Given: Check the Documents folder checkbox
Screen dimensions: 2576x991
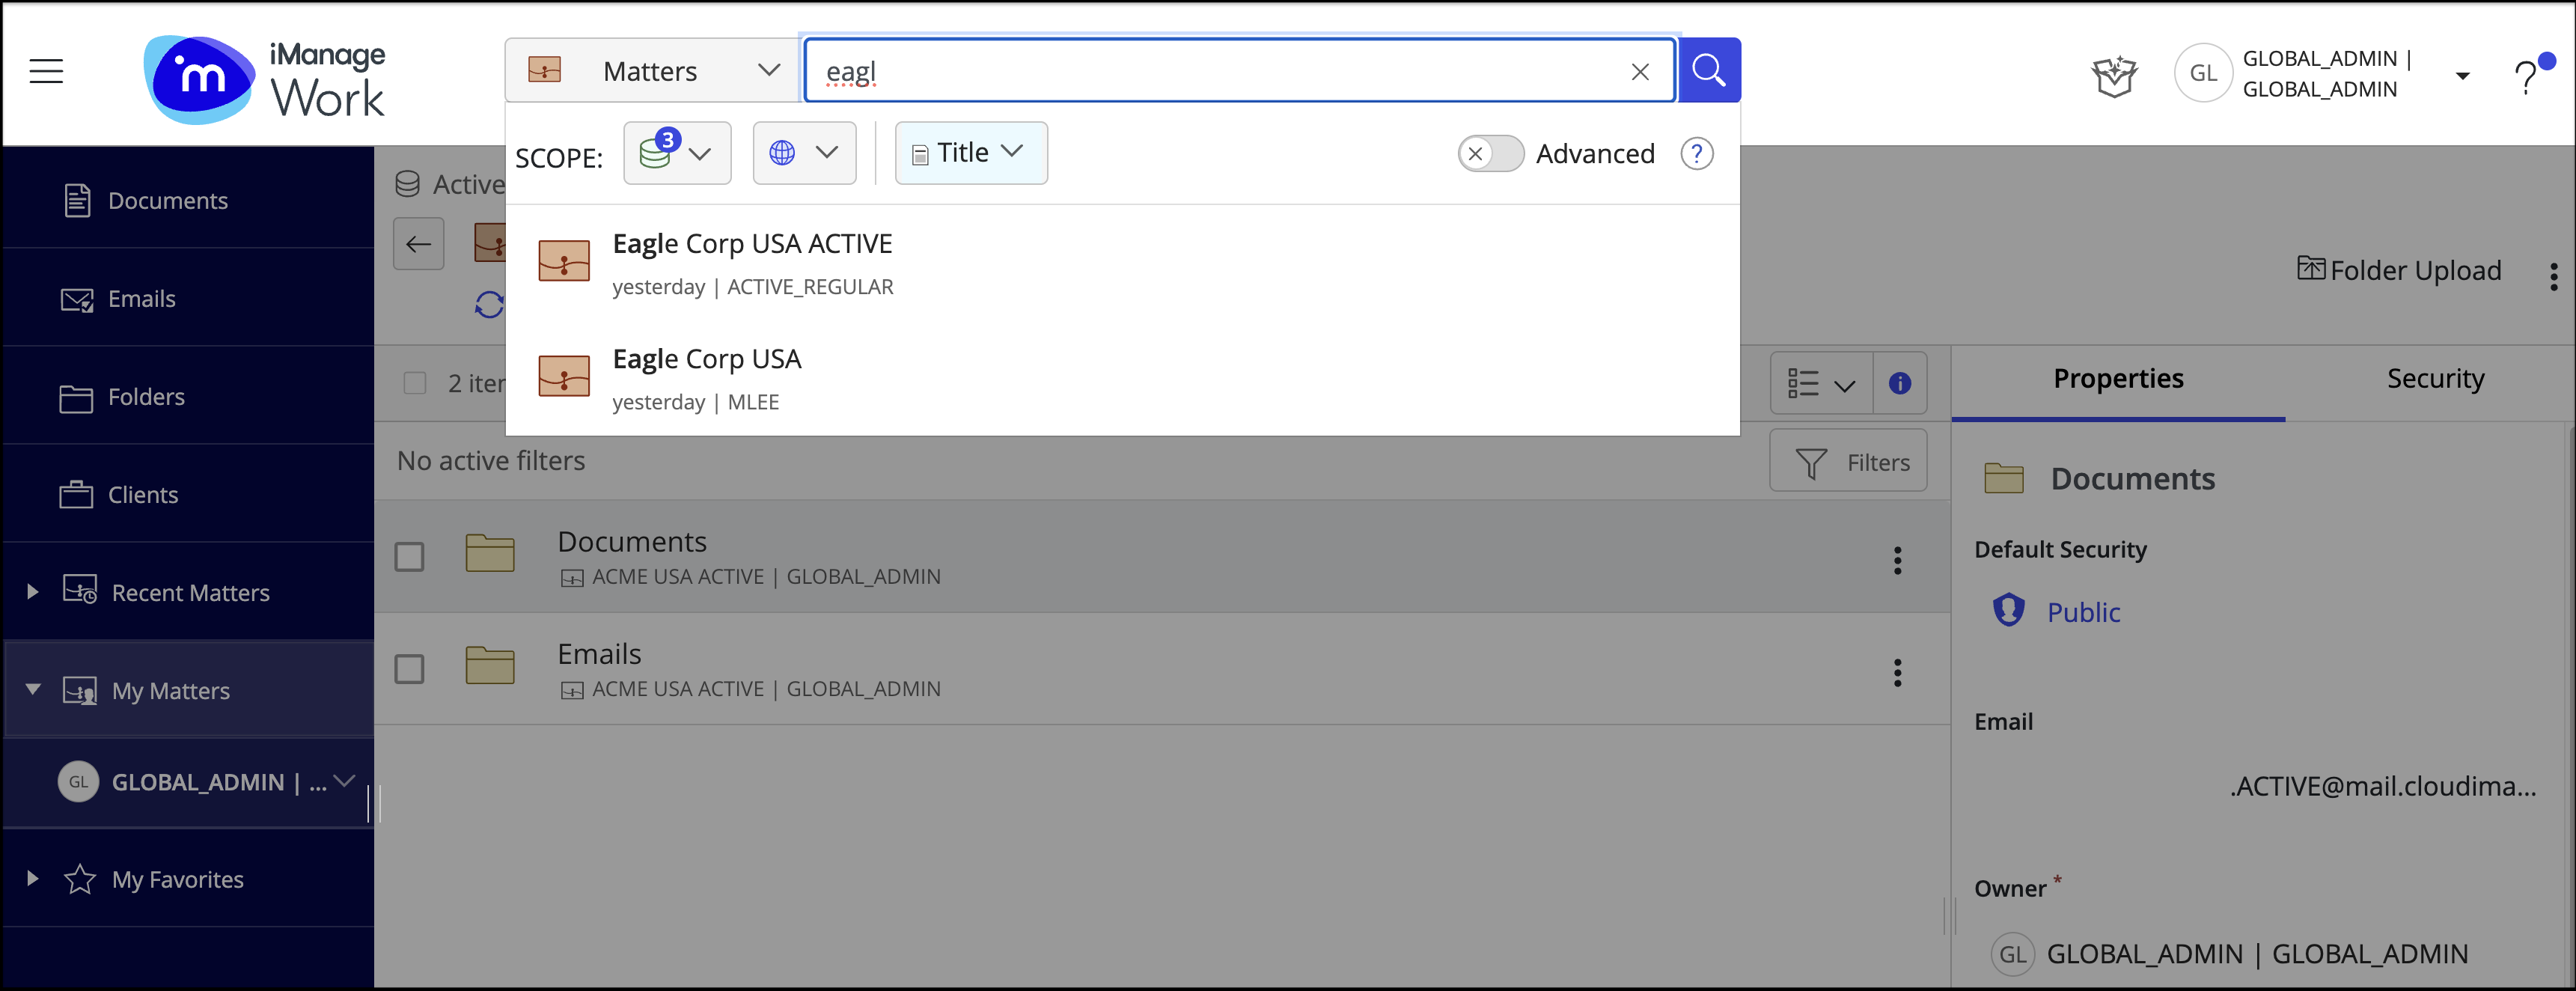Looking at the screenshot, I should 409,557.
